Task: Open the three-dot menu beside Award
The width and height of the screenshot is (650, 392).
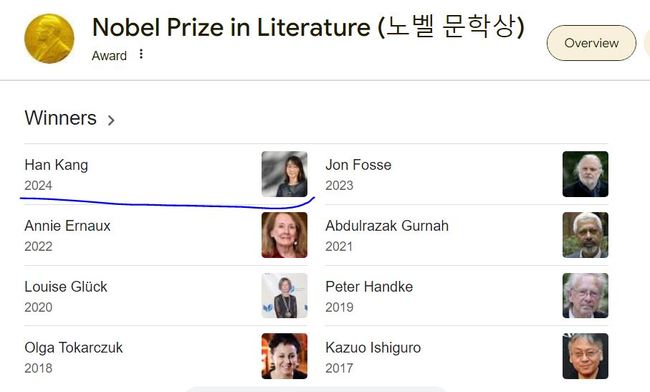Action: (x=141, y=54)
